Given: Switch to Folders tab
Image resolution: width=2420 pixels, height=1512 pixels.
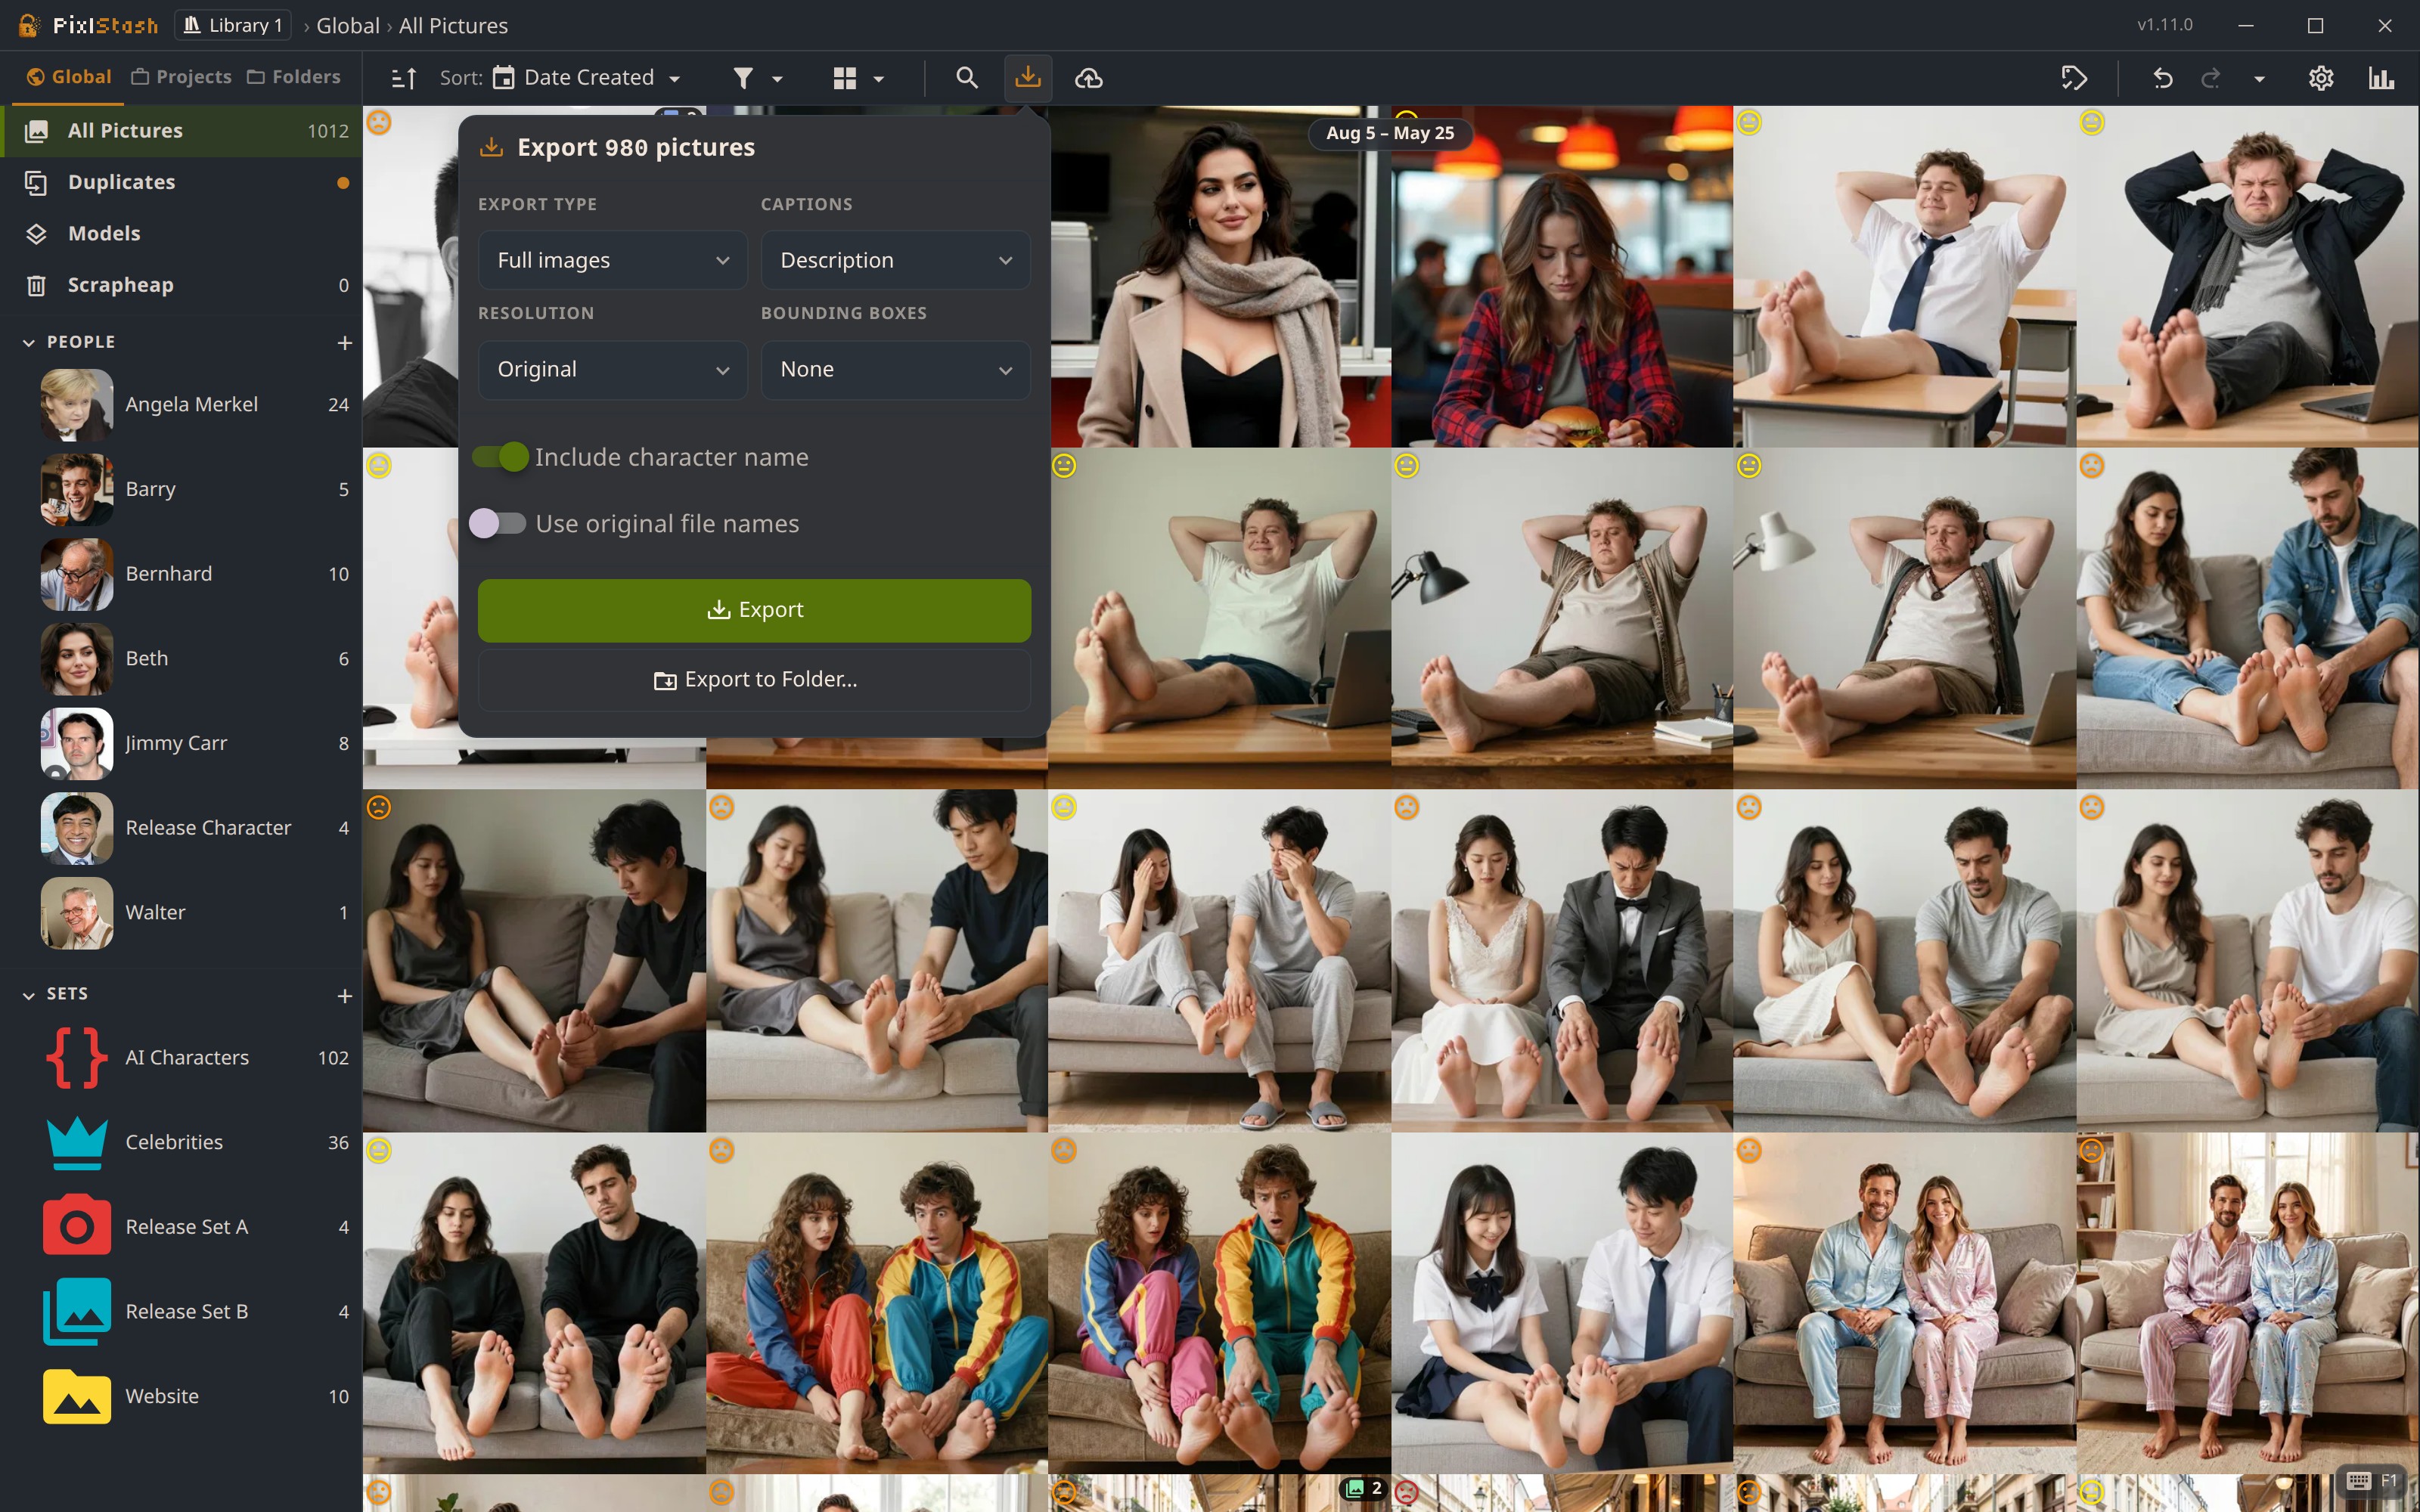Looking at the screenshot, I should click(294, 77).
